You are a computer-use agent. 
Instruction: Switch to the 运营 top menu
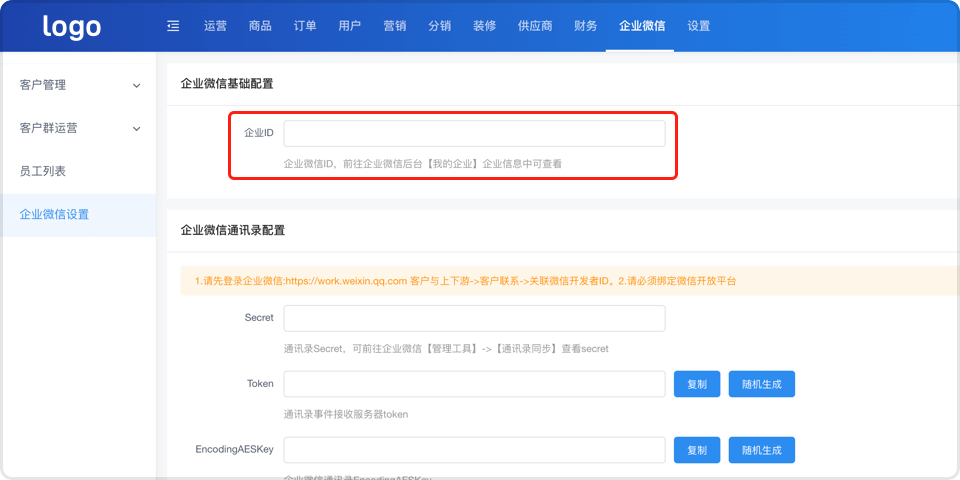(x=215, y=26)
